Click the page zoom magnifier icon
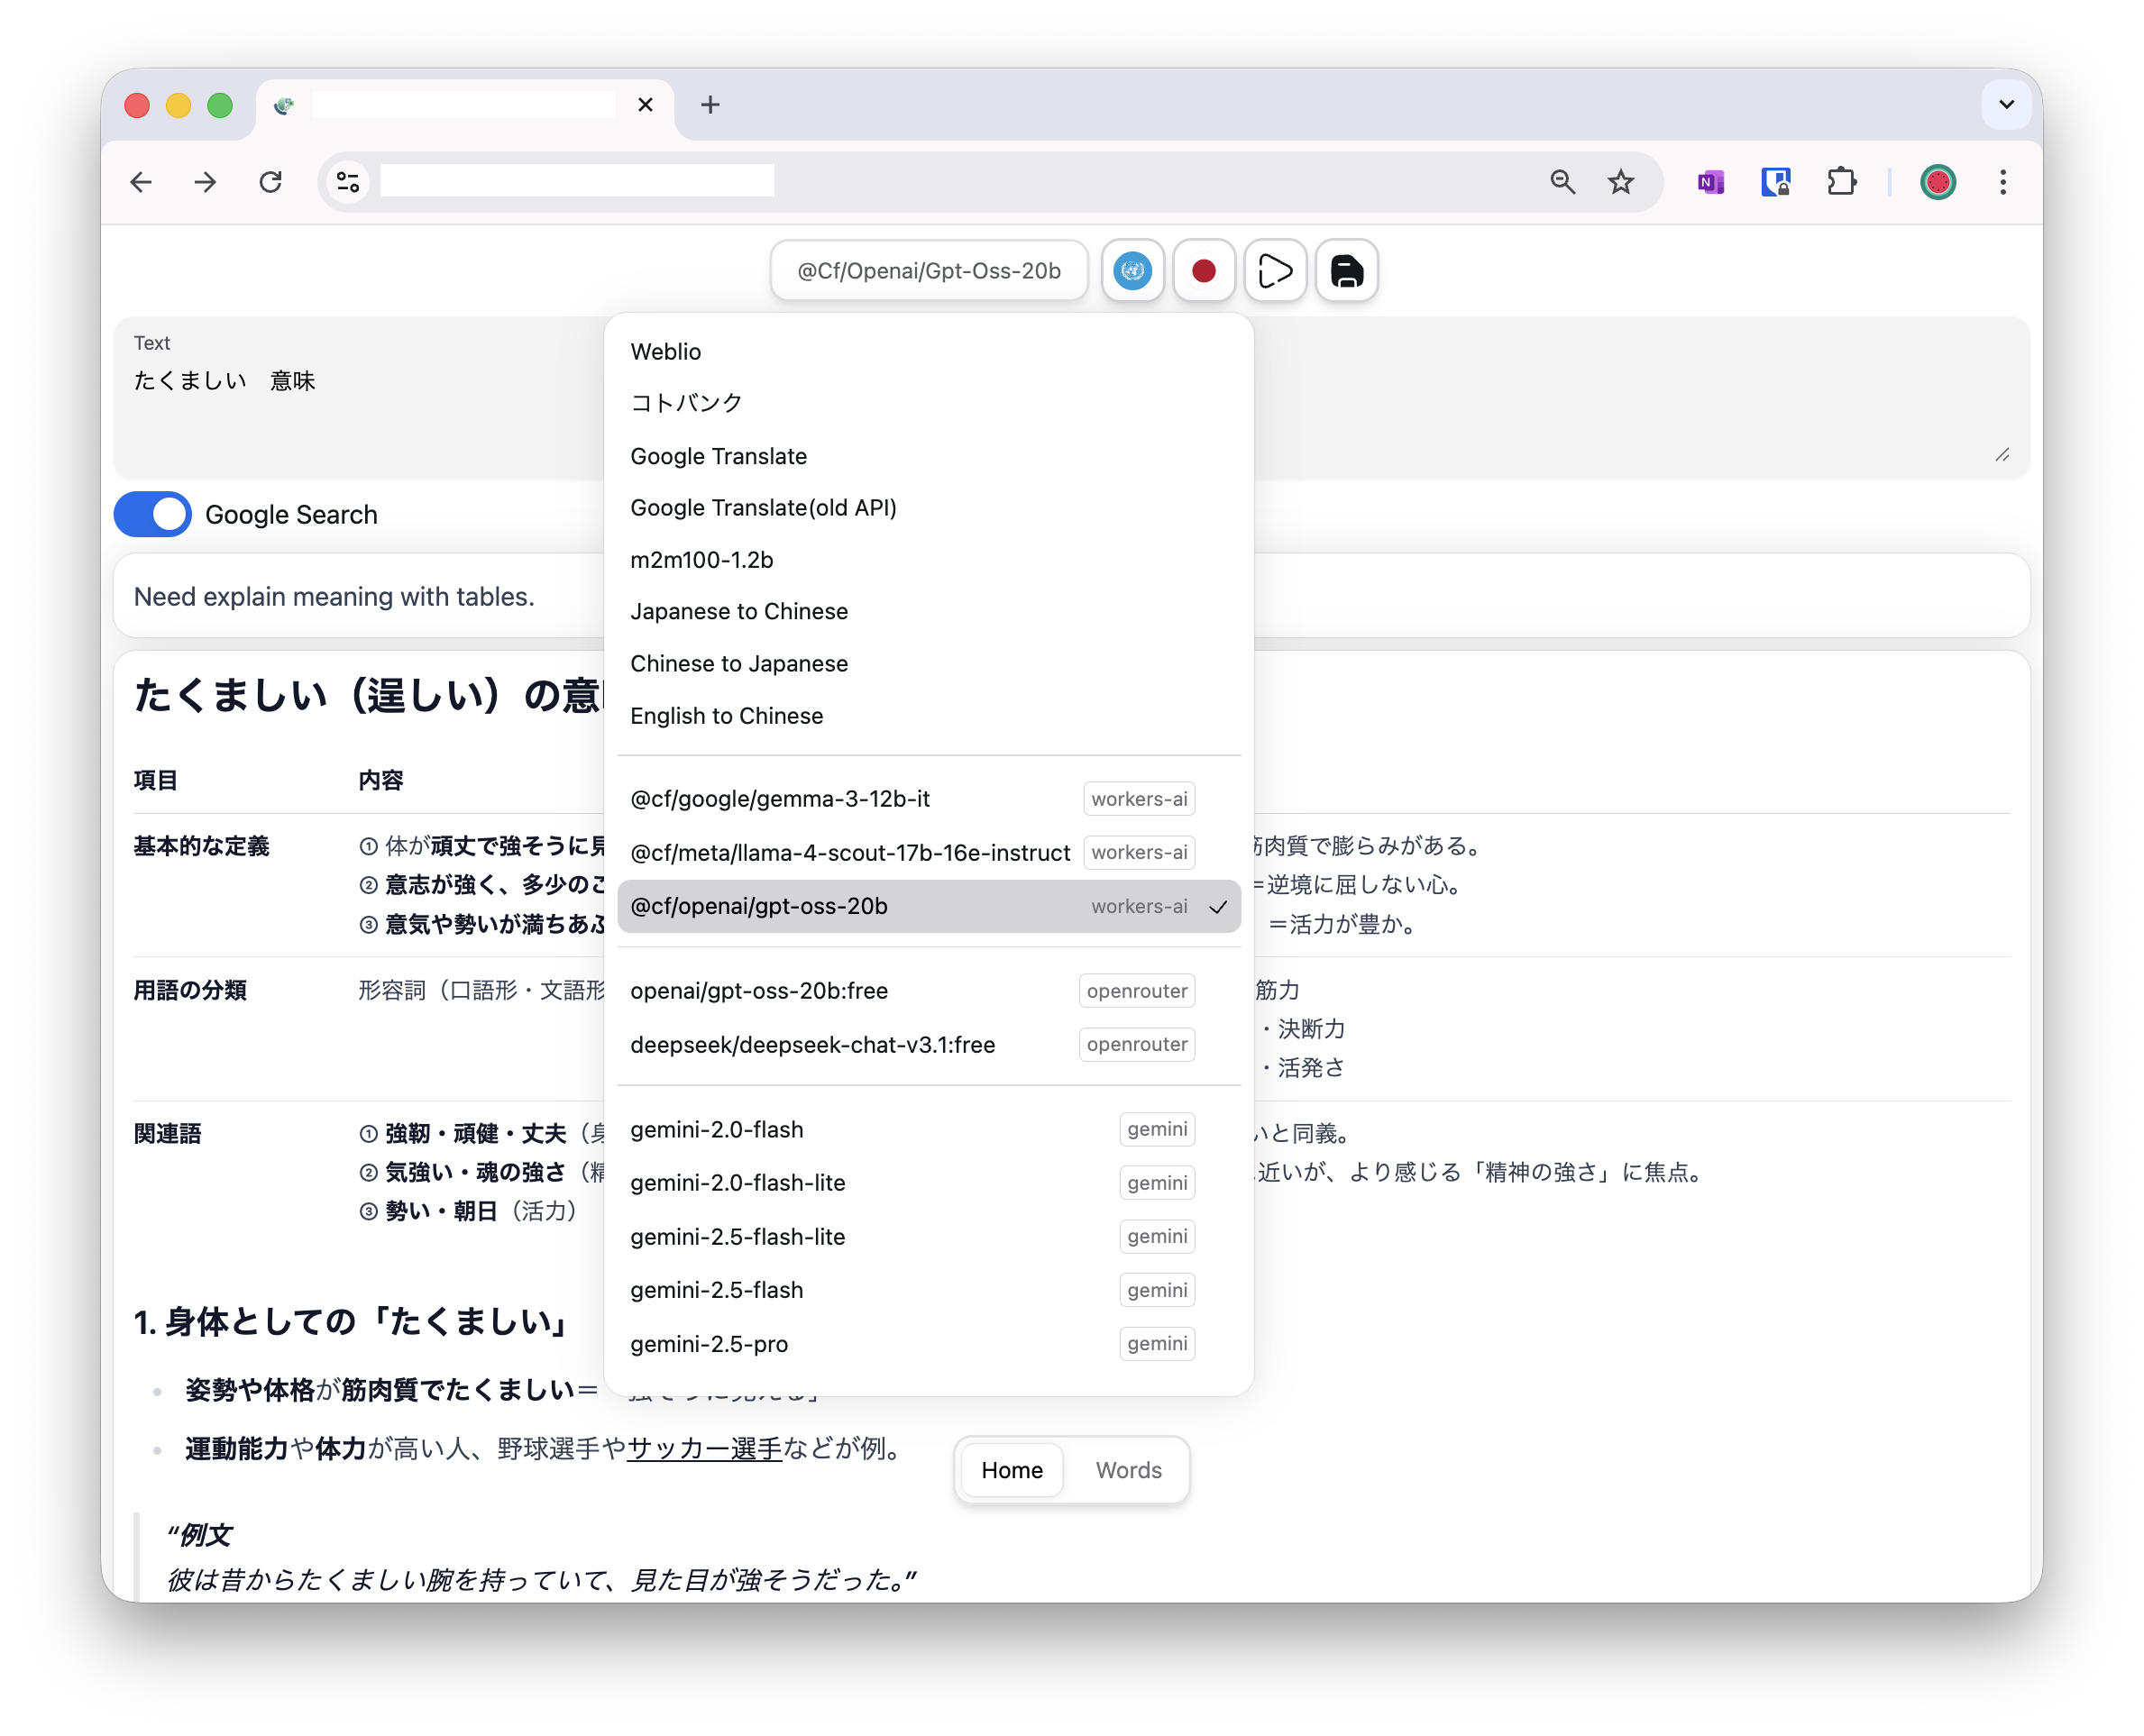Screen dimensions: 2144x1736 click(1562, 182)
